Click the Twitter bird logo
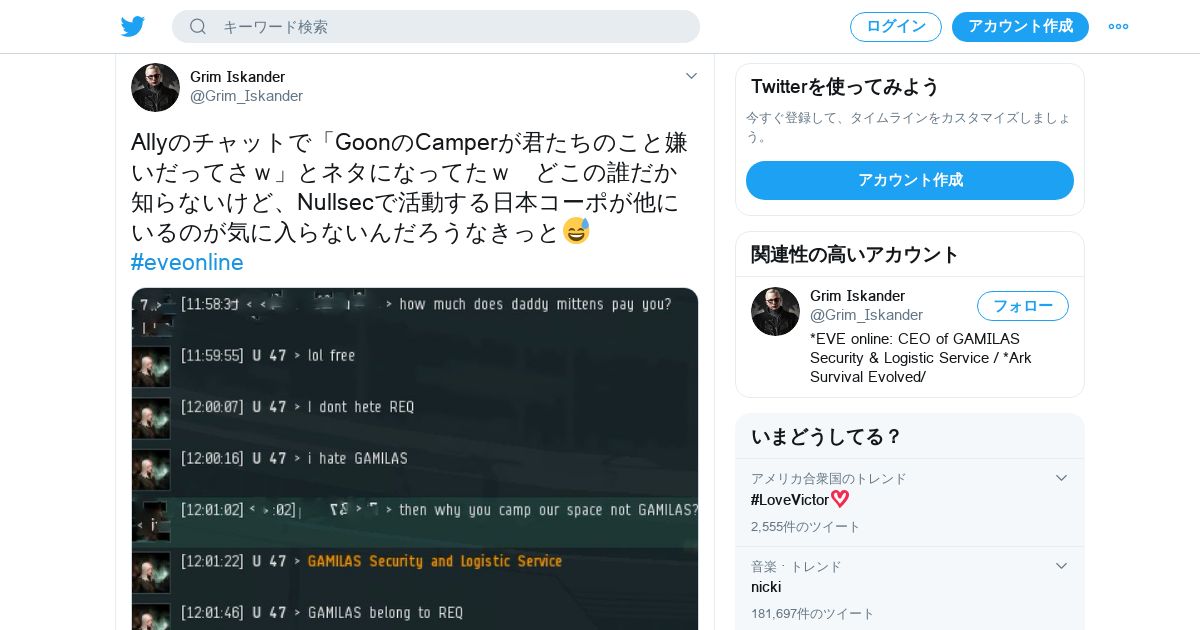This screenshot has width=1200, height=630. coord(133,26)
